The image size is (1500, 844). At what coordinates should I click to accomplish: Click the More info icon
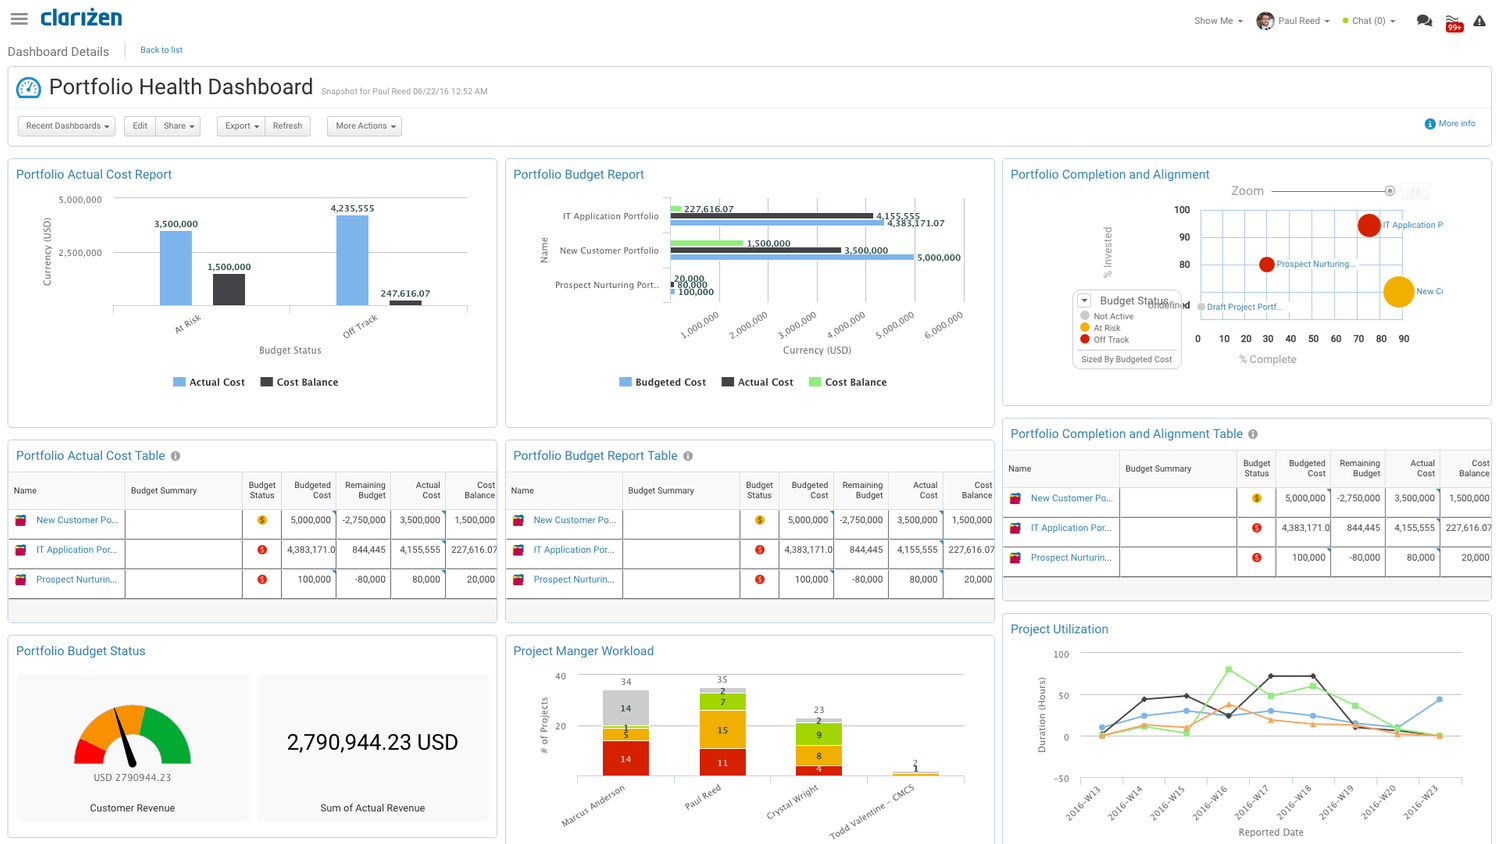click(1430, 123)
